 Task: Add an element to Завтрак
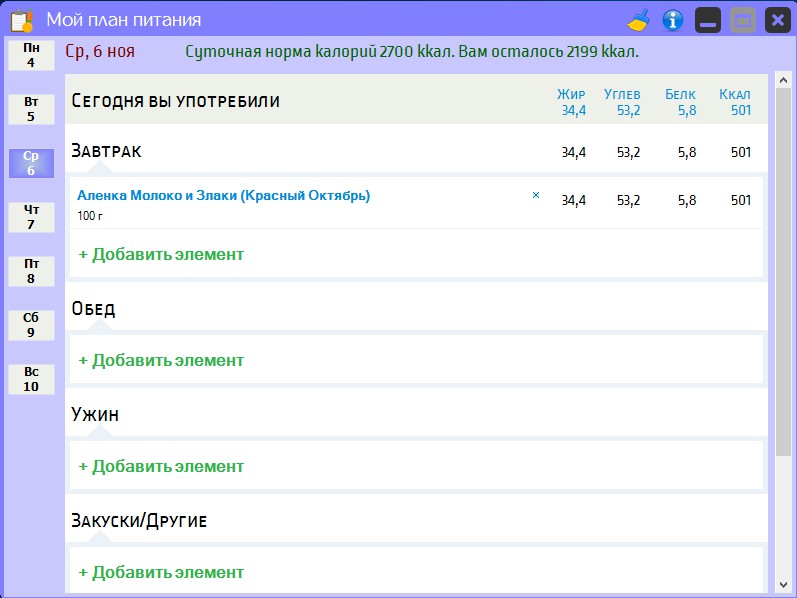click(x=161, y=254)
